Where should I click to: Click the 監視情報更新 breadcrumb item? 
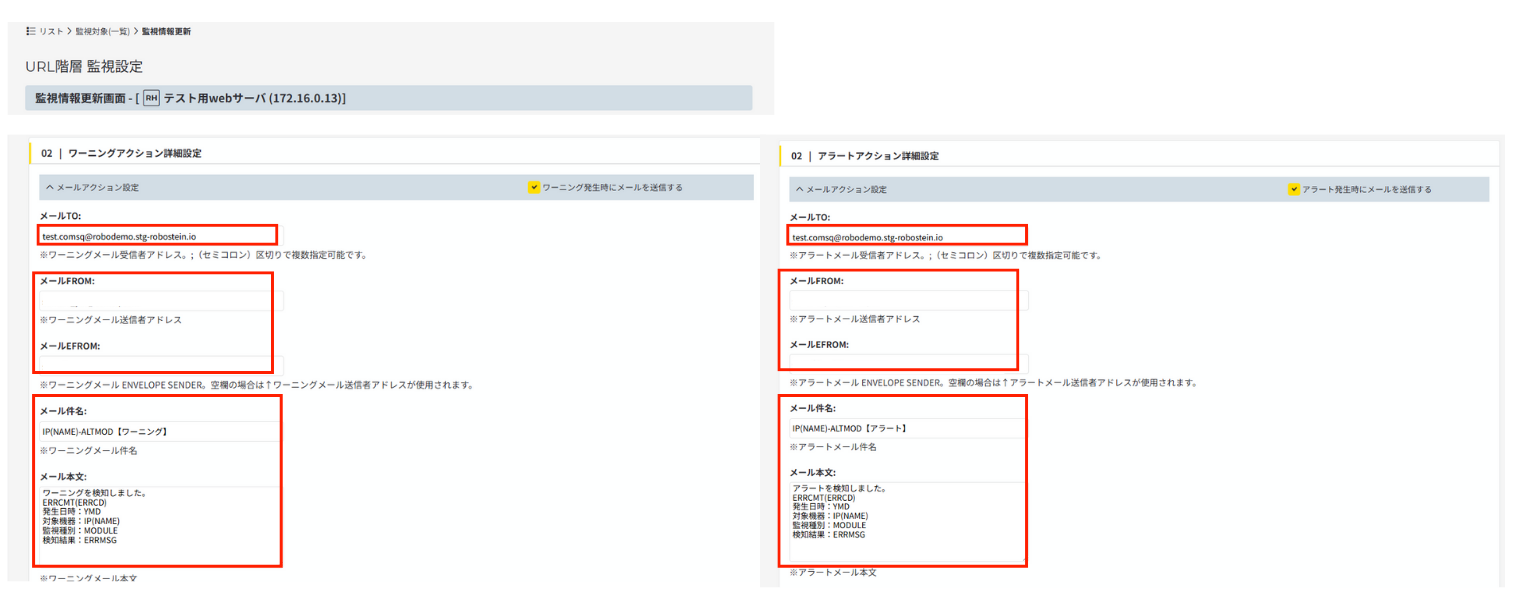(x=166, y=32)
